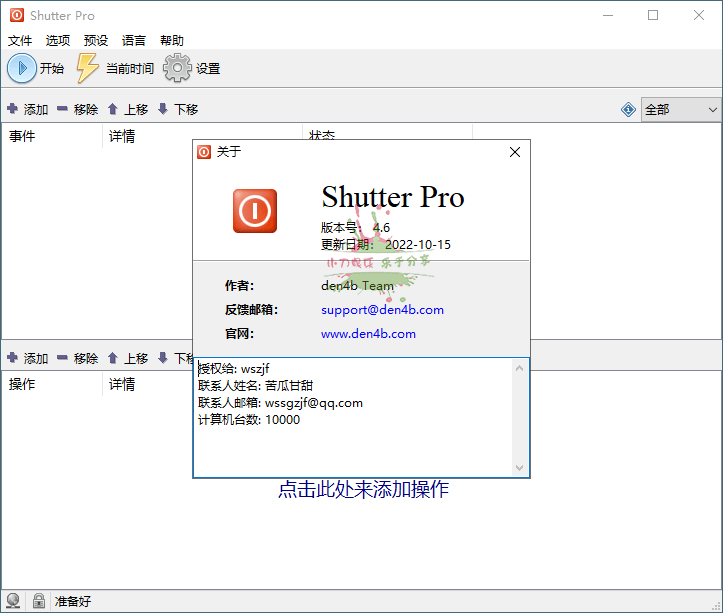Click the license text box scrollbar down arrow

[519, 468]
